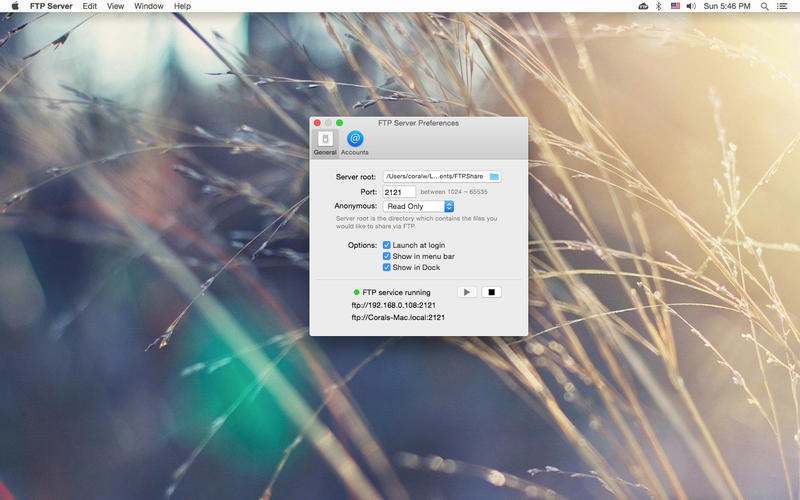The height and width of the screenshot is (500, 800).
Task: Open Bluetooth status in menu bar
Action: pyautogui.click(x=658, y=6)
